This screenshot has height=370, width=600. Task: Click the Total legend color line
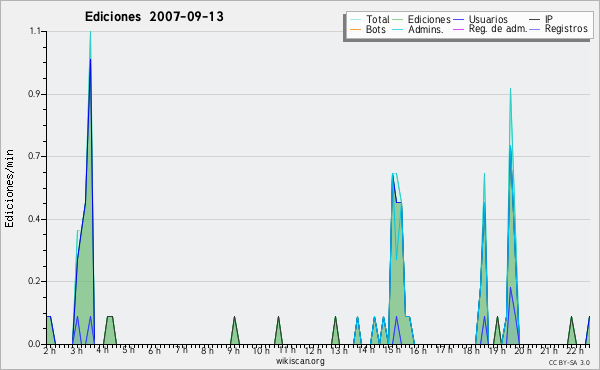(355, 20)
